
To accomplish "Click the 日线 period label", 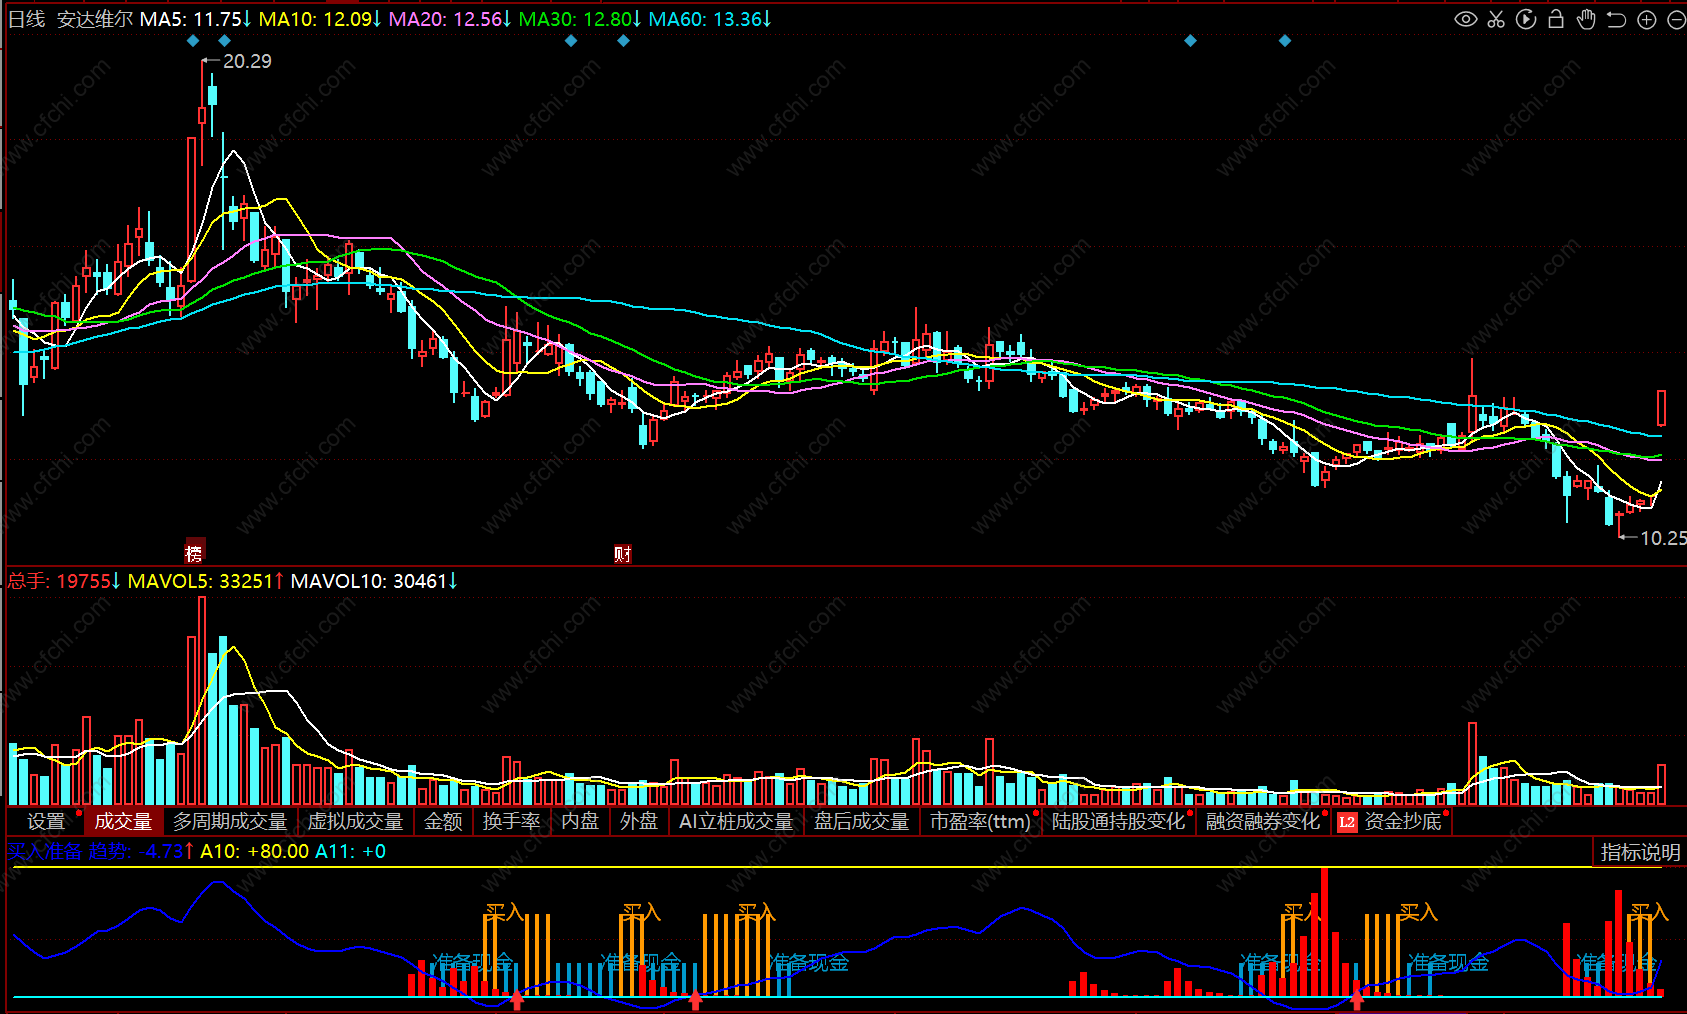I will 27,19.
